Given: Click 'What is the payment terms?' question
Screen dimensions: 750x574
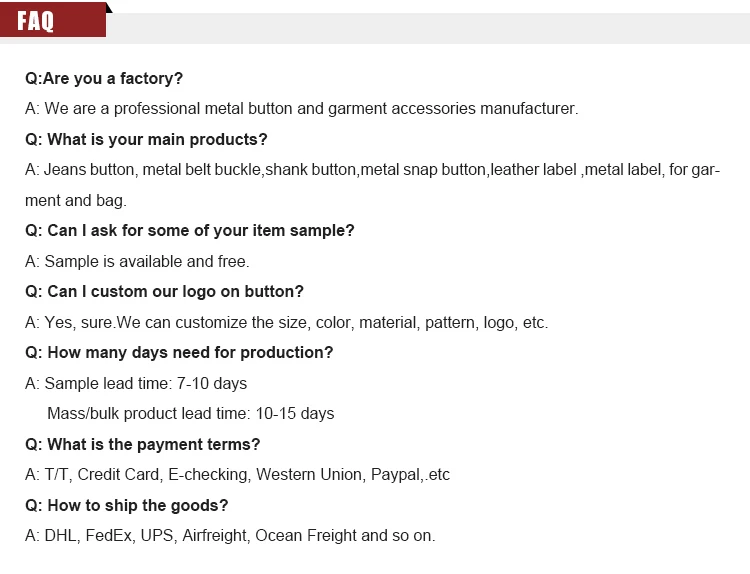Looking at the screenshot, I should [142, 444].
